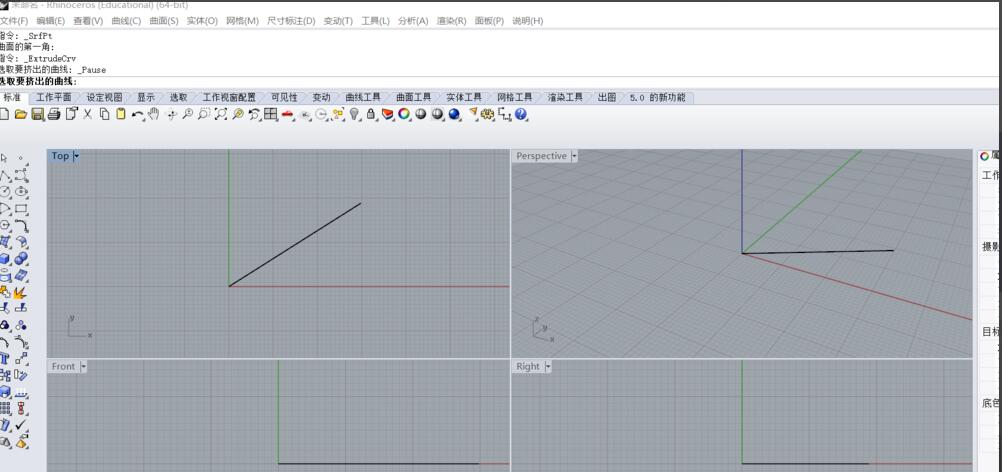Switch to the 可见性 toolbar tab
The image size is (1002, 472).
284,98
